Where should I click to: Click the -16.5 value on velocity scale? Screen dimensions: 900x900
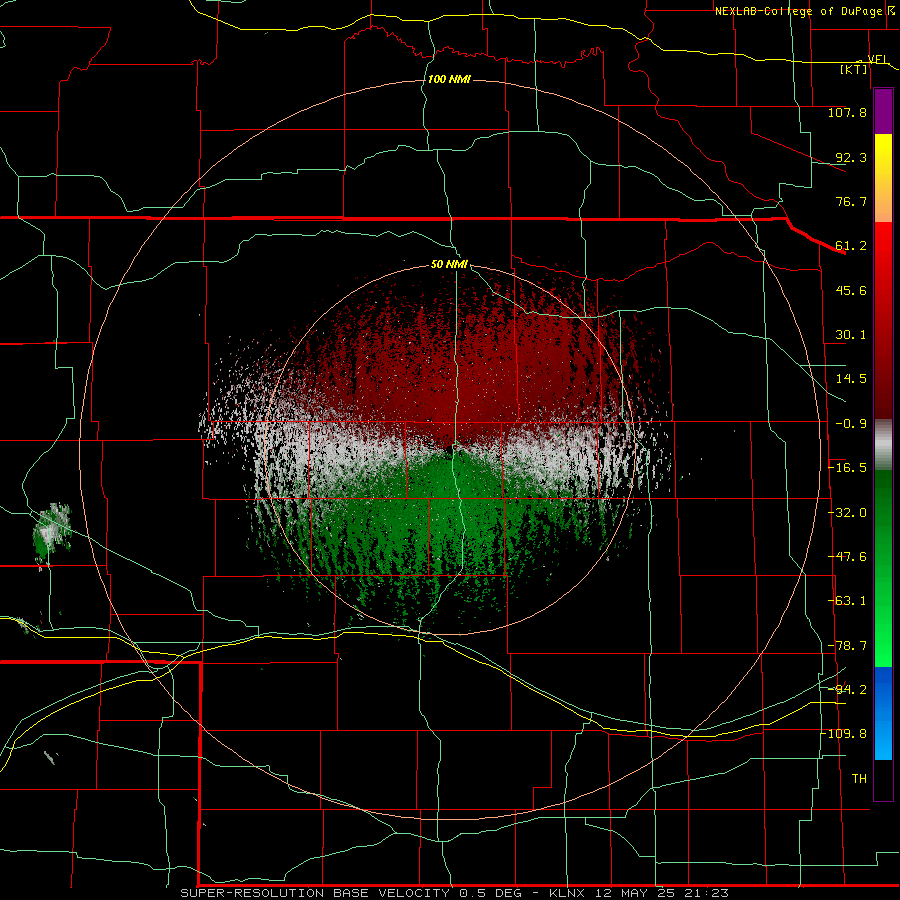pos(847,468)
